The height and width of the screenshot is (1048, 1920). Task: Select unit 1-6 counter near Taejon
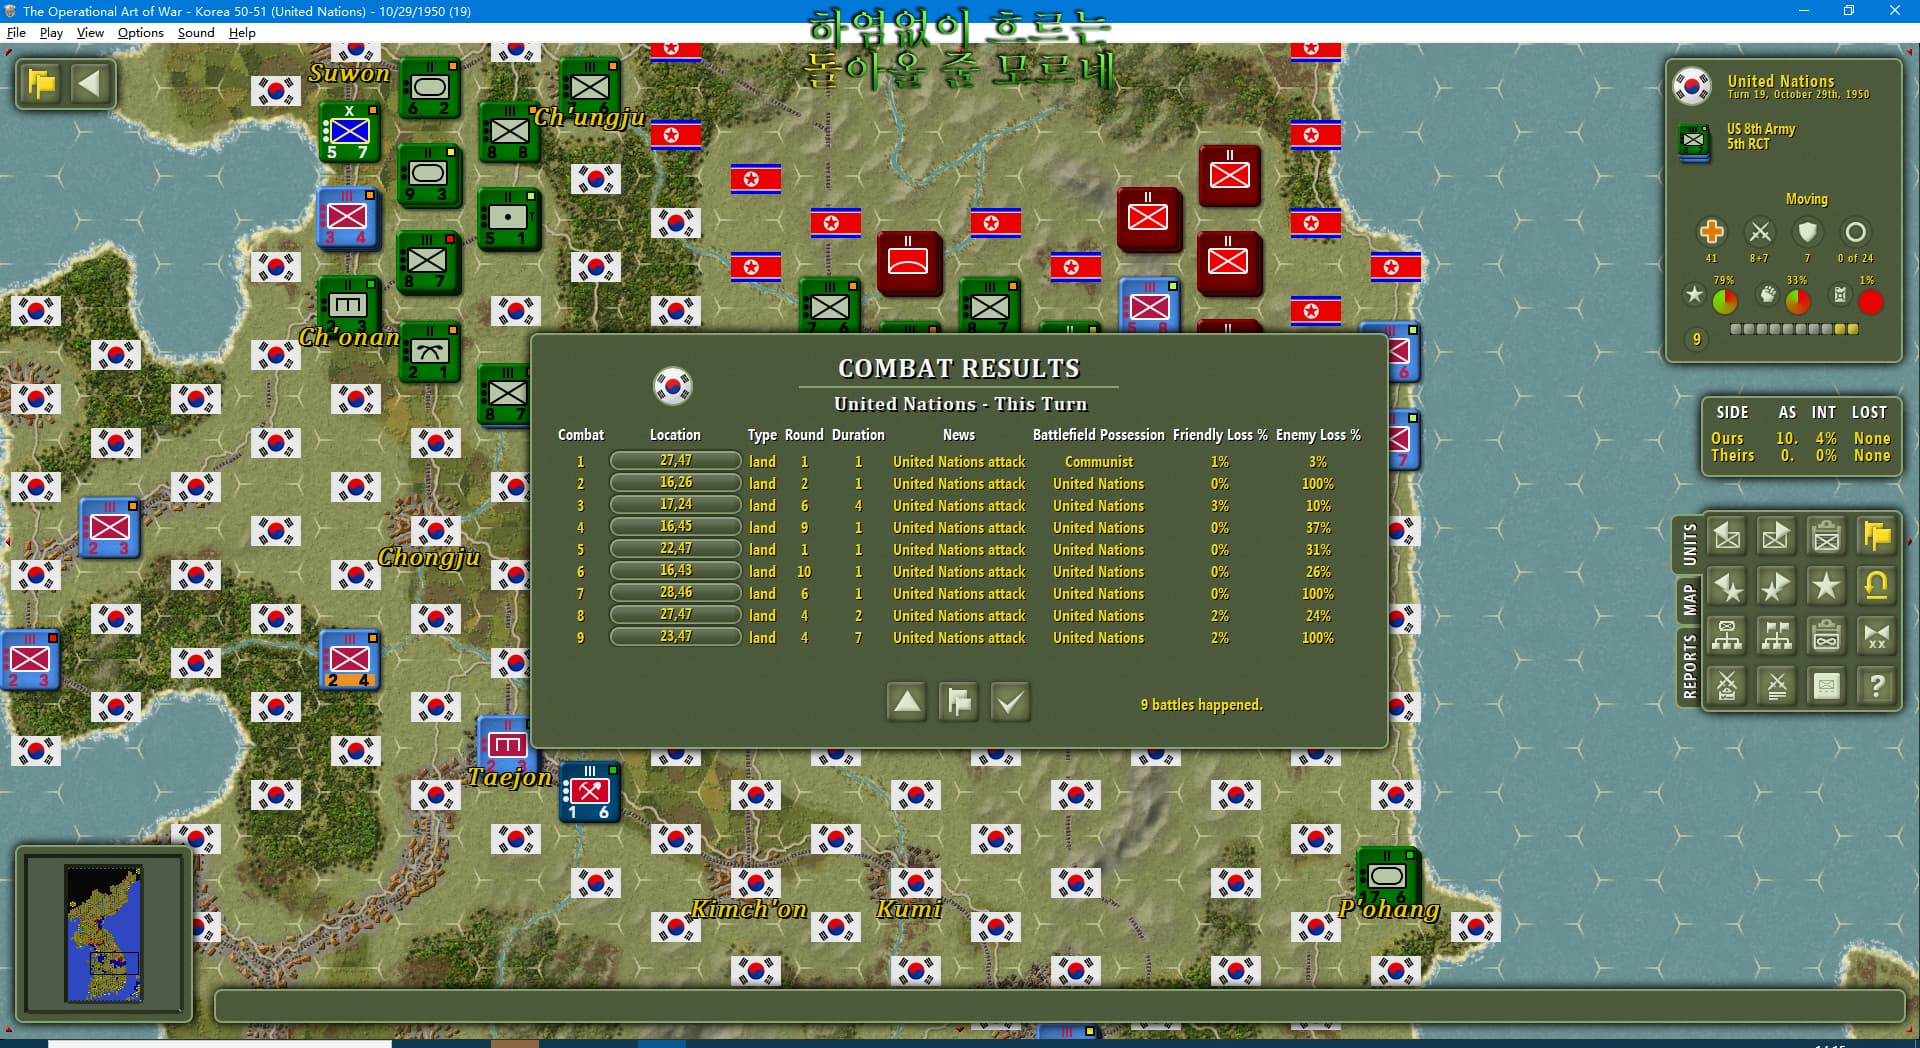[x=589, y=792]
